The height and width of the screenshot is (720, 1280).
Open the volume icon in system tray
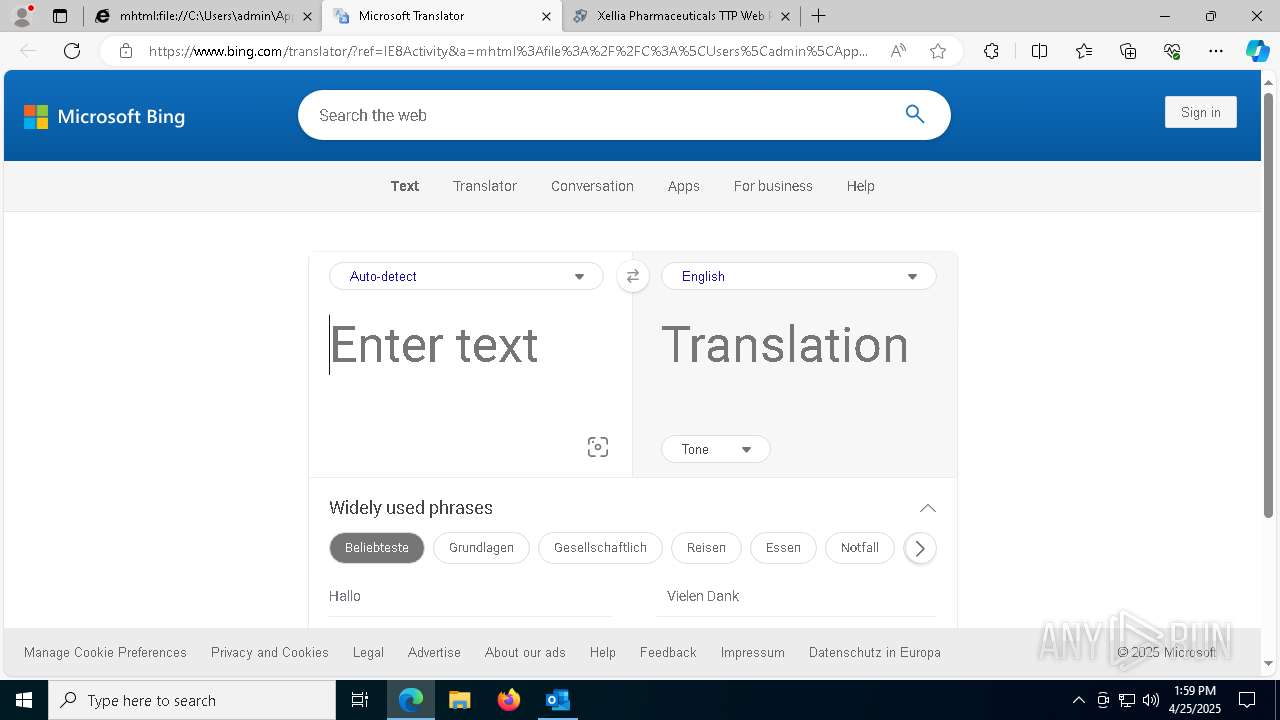[x=1151, y=700]
